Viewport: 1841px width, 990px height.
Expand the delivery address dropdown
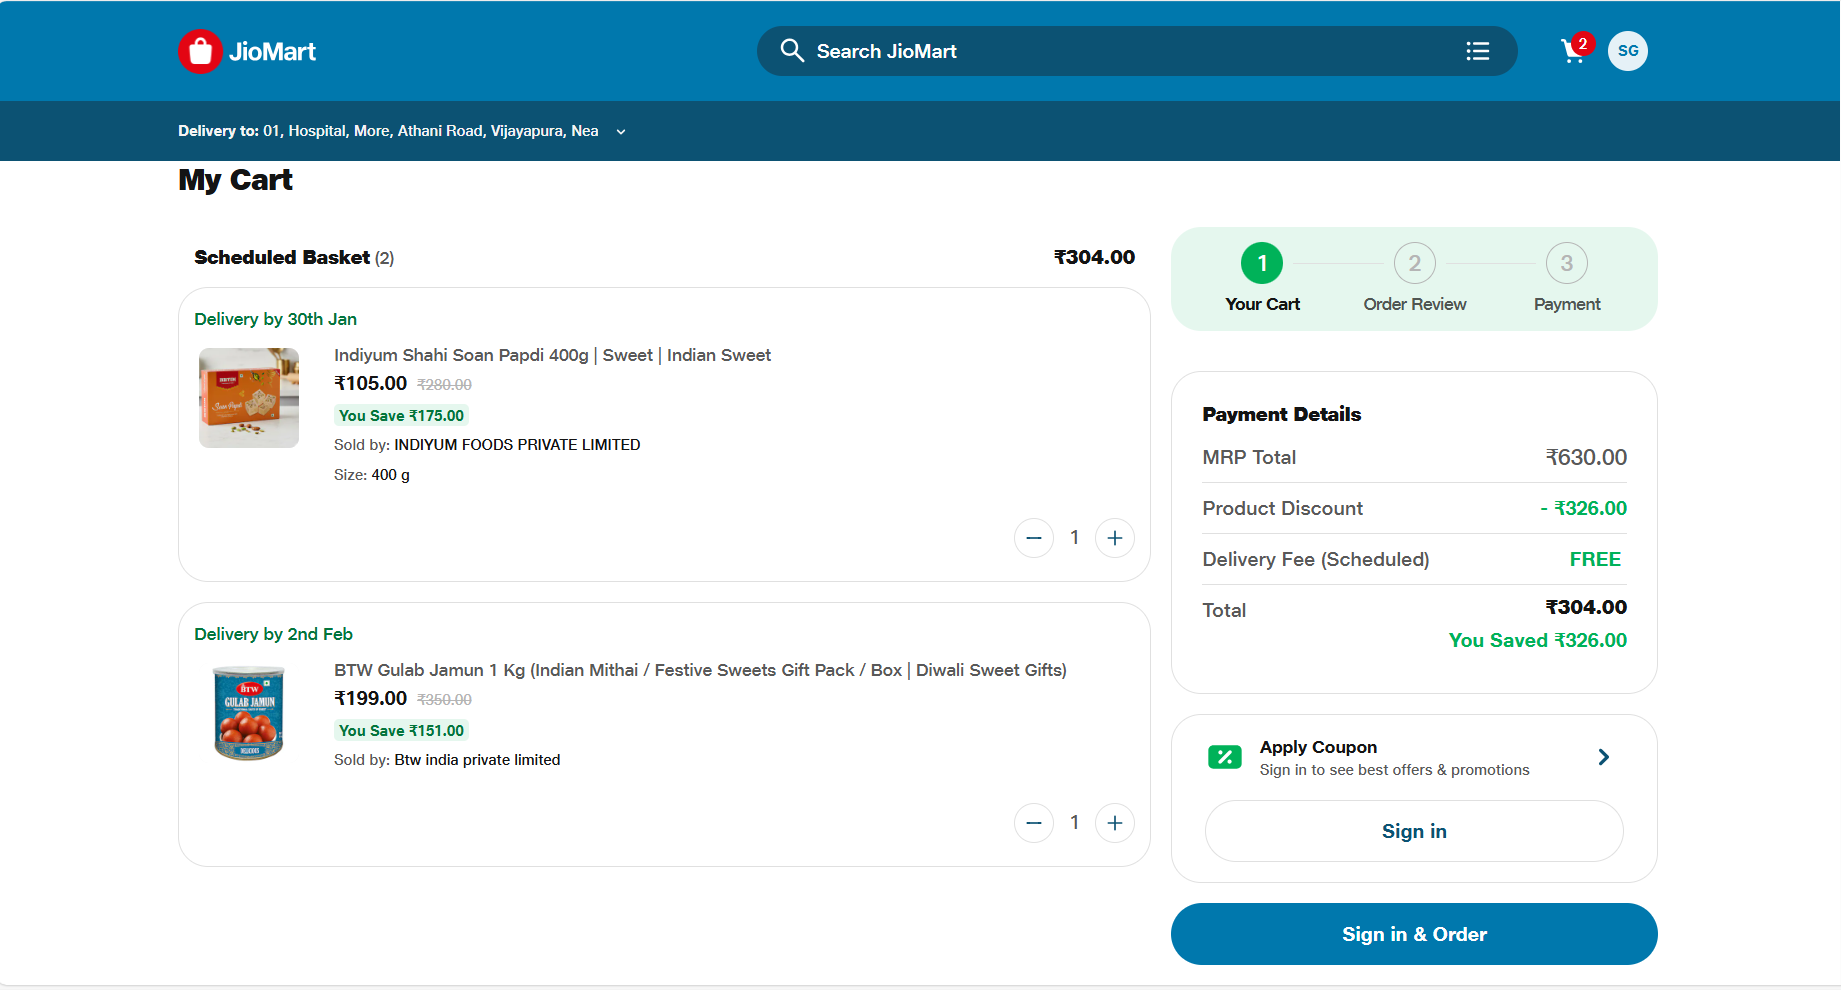click(x=621, y=132)
